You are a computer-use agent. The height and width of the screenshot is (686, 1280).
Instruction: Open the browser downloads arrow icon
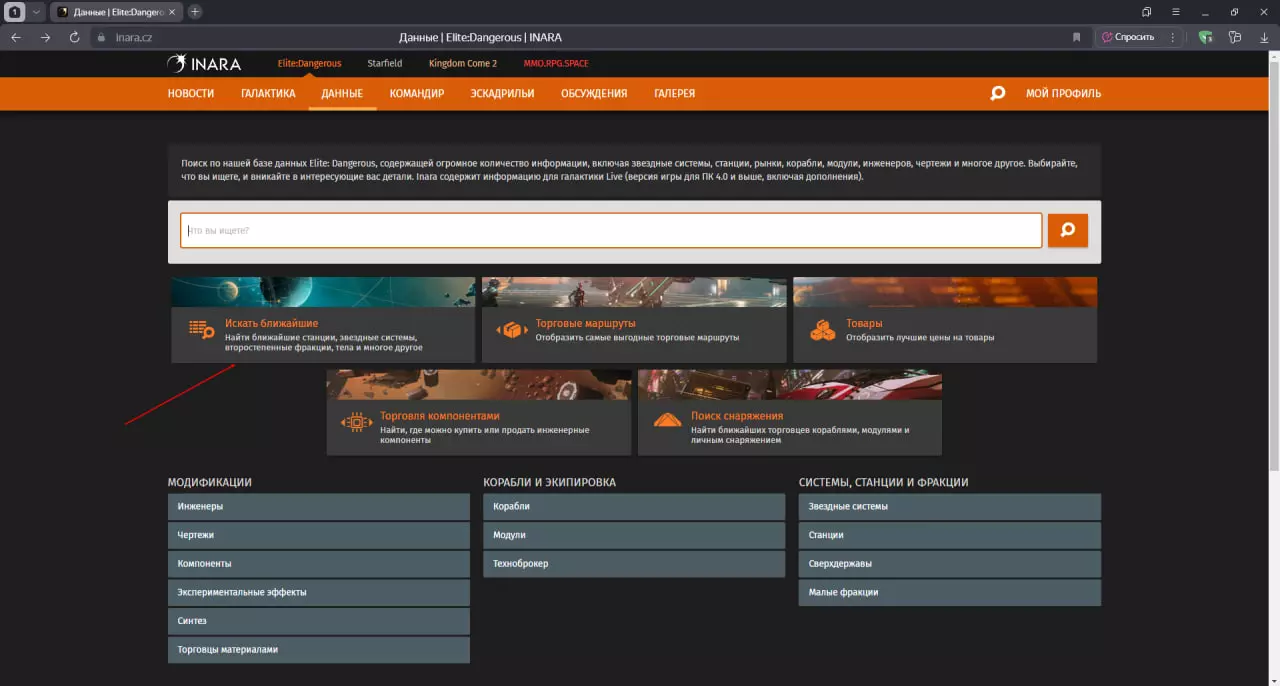tap(1264, 37)
